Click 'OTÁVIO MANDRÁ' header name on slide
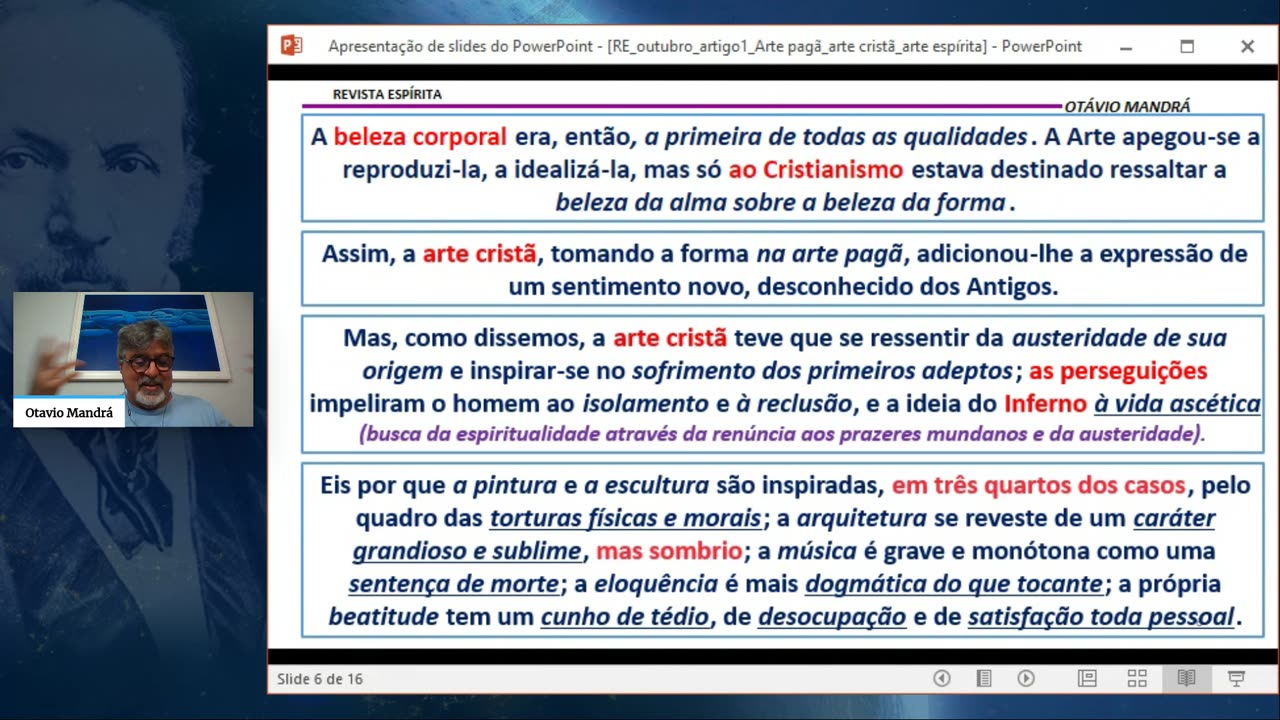1280x720 pixels. pos(1127,107)
